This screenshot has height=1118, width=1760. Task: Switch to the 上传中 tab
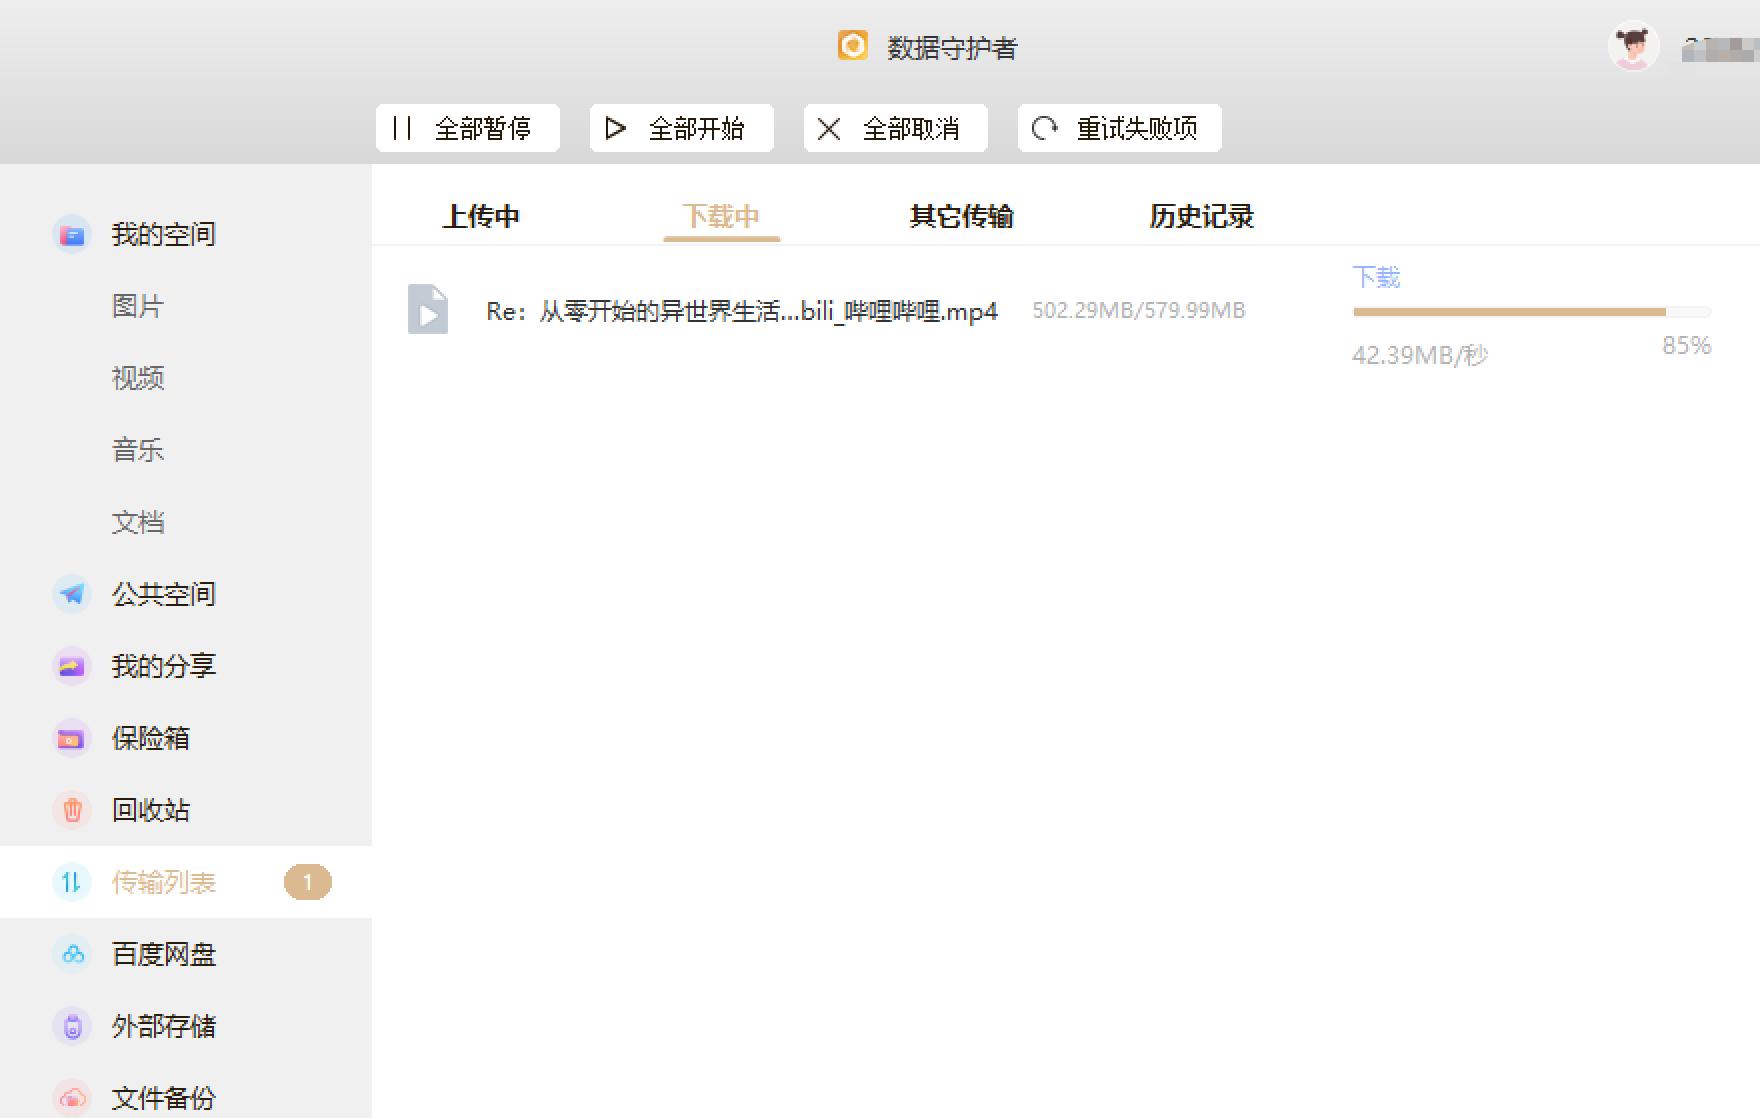coord(480,216)
